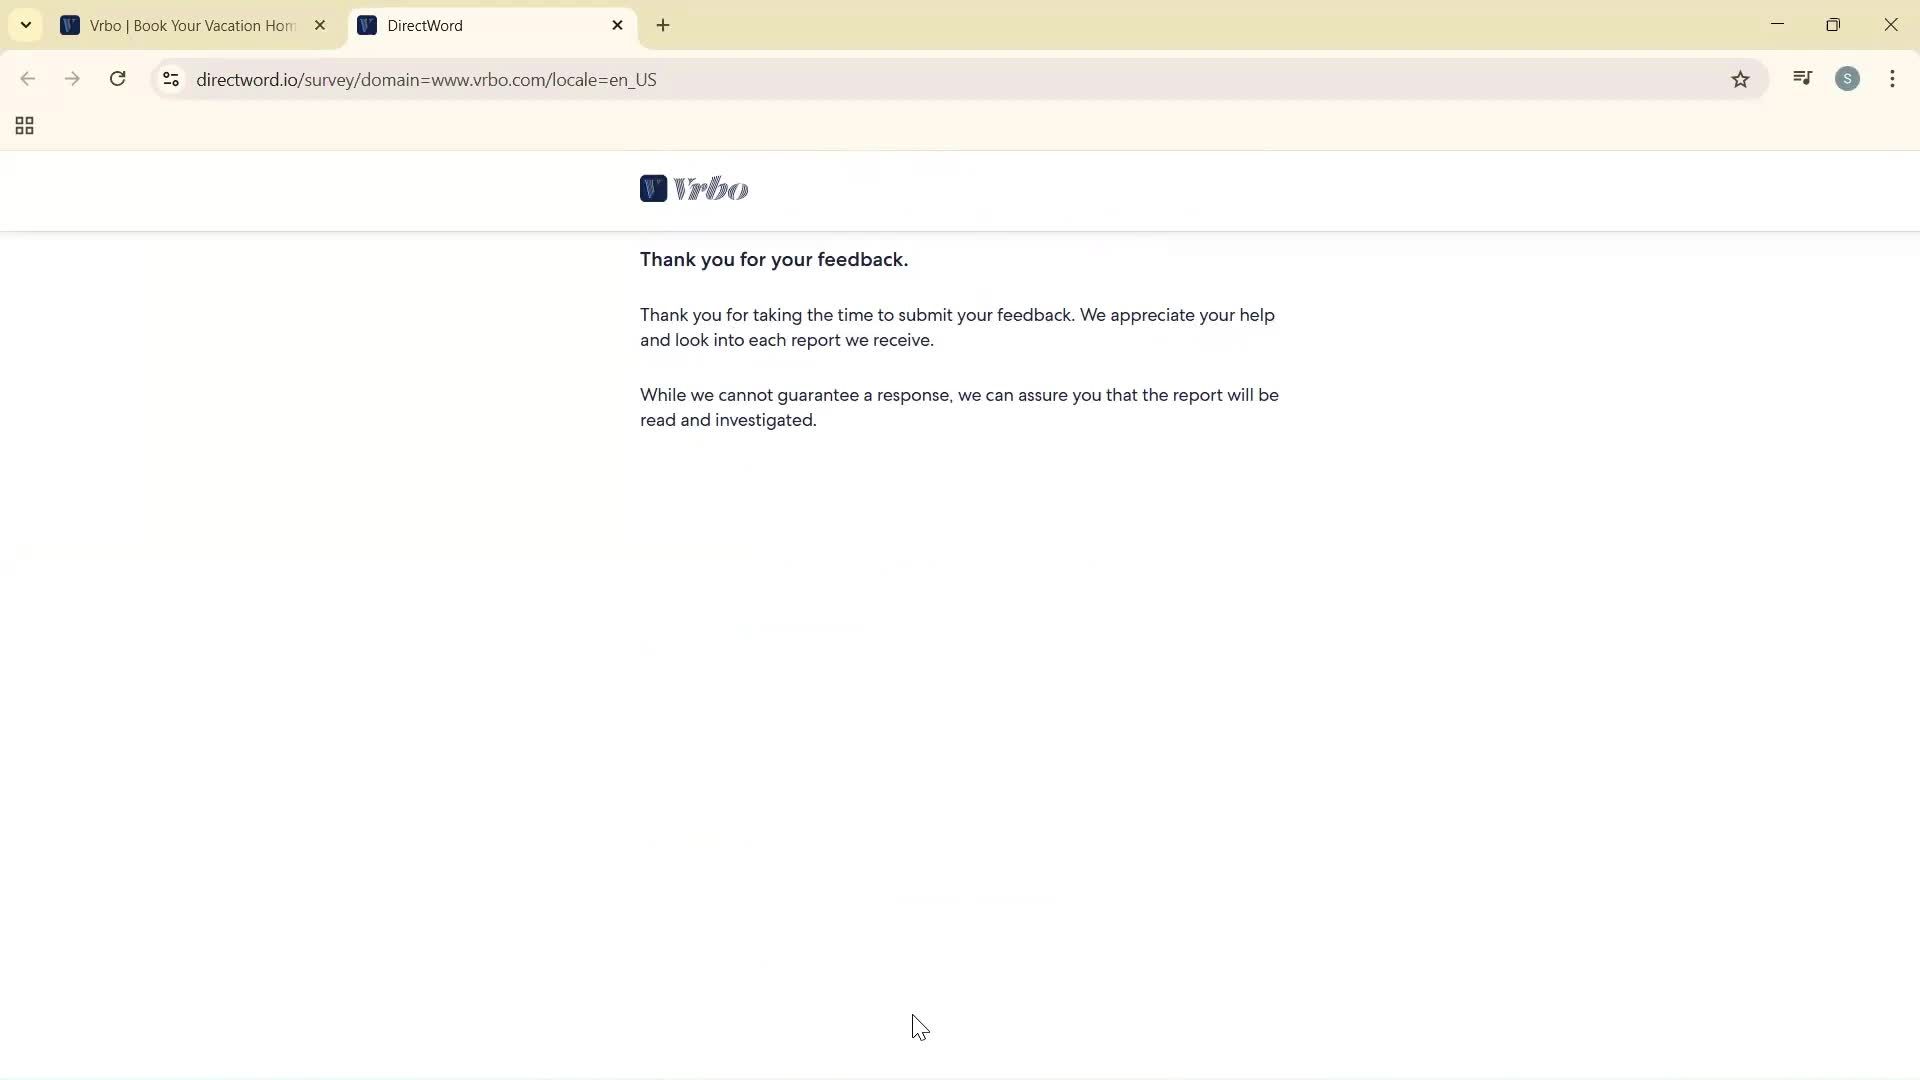Minimize the browser window
Image resolution: width=1920 pixels, height=1080 pixels.
[1778, 24]
